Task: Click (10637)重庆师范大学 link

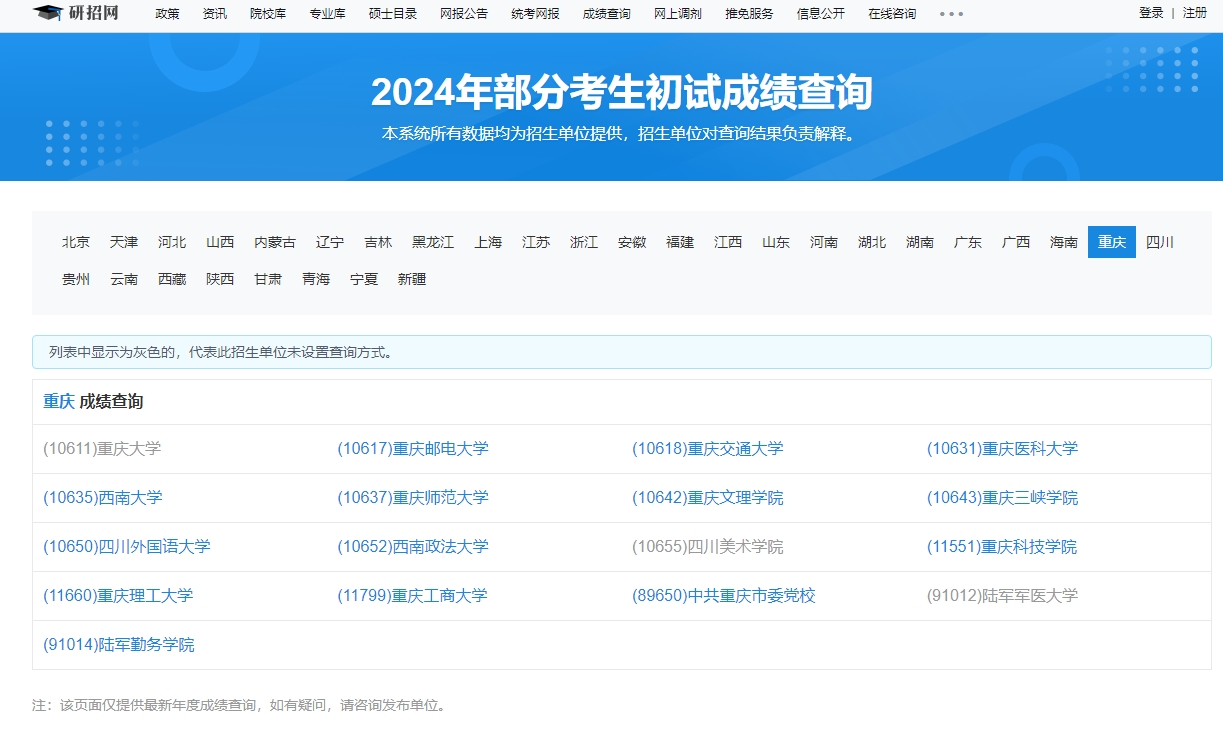Action: pos(413,498)
